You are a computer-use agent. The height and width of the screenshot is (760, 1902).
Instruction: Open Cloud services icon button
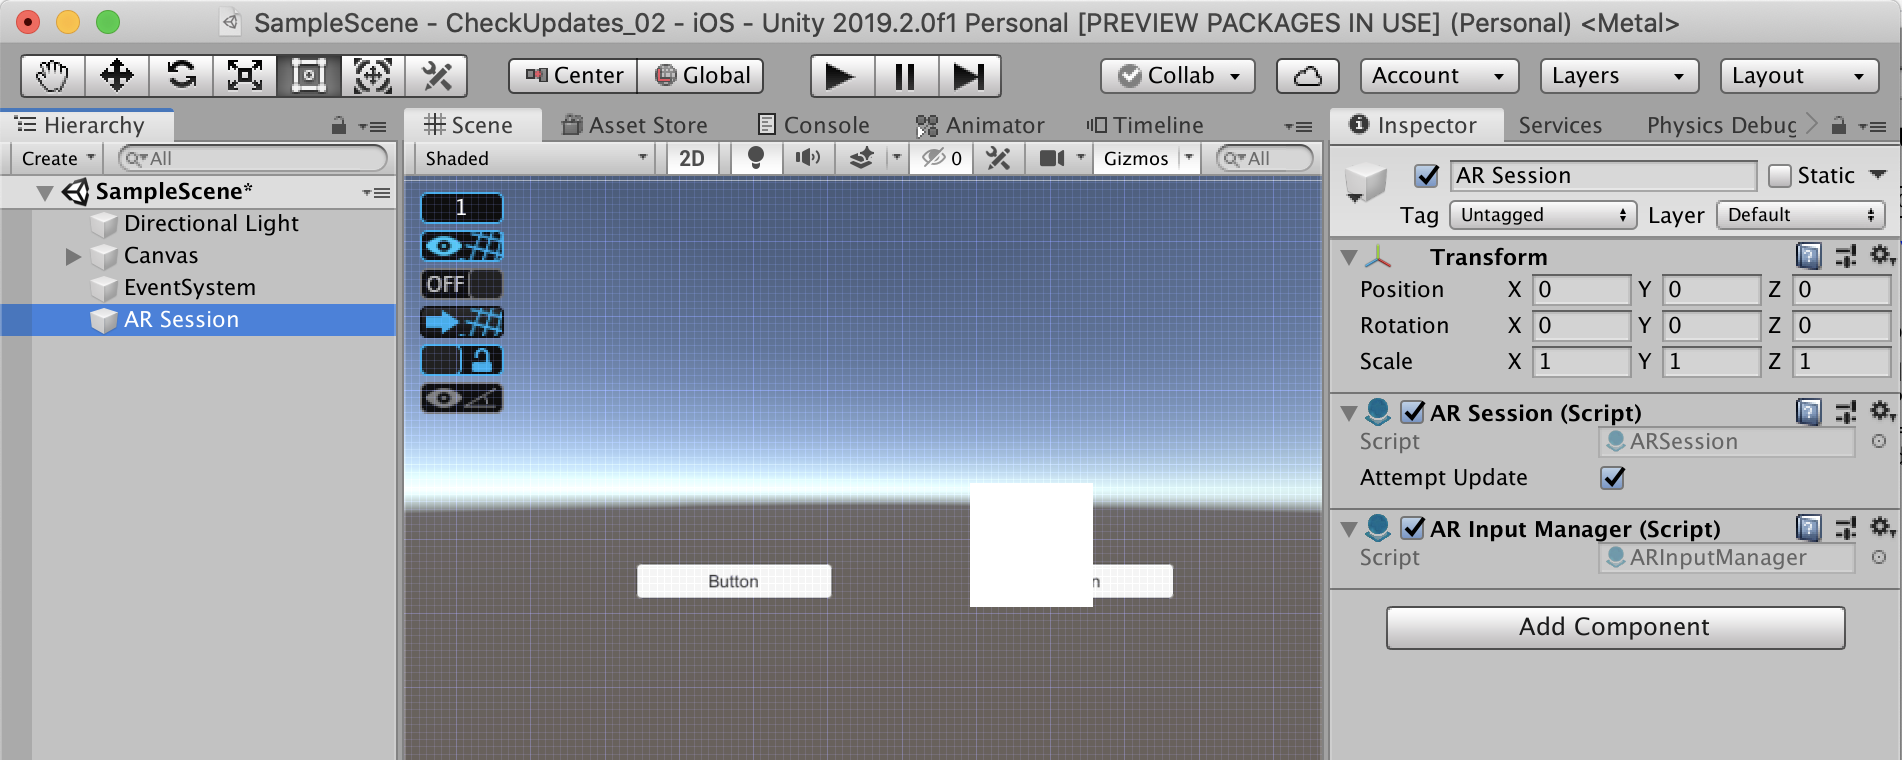point(1307,76)
